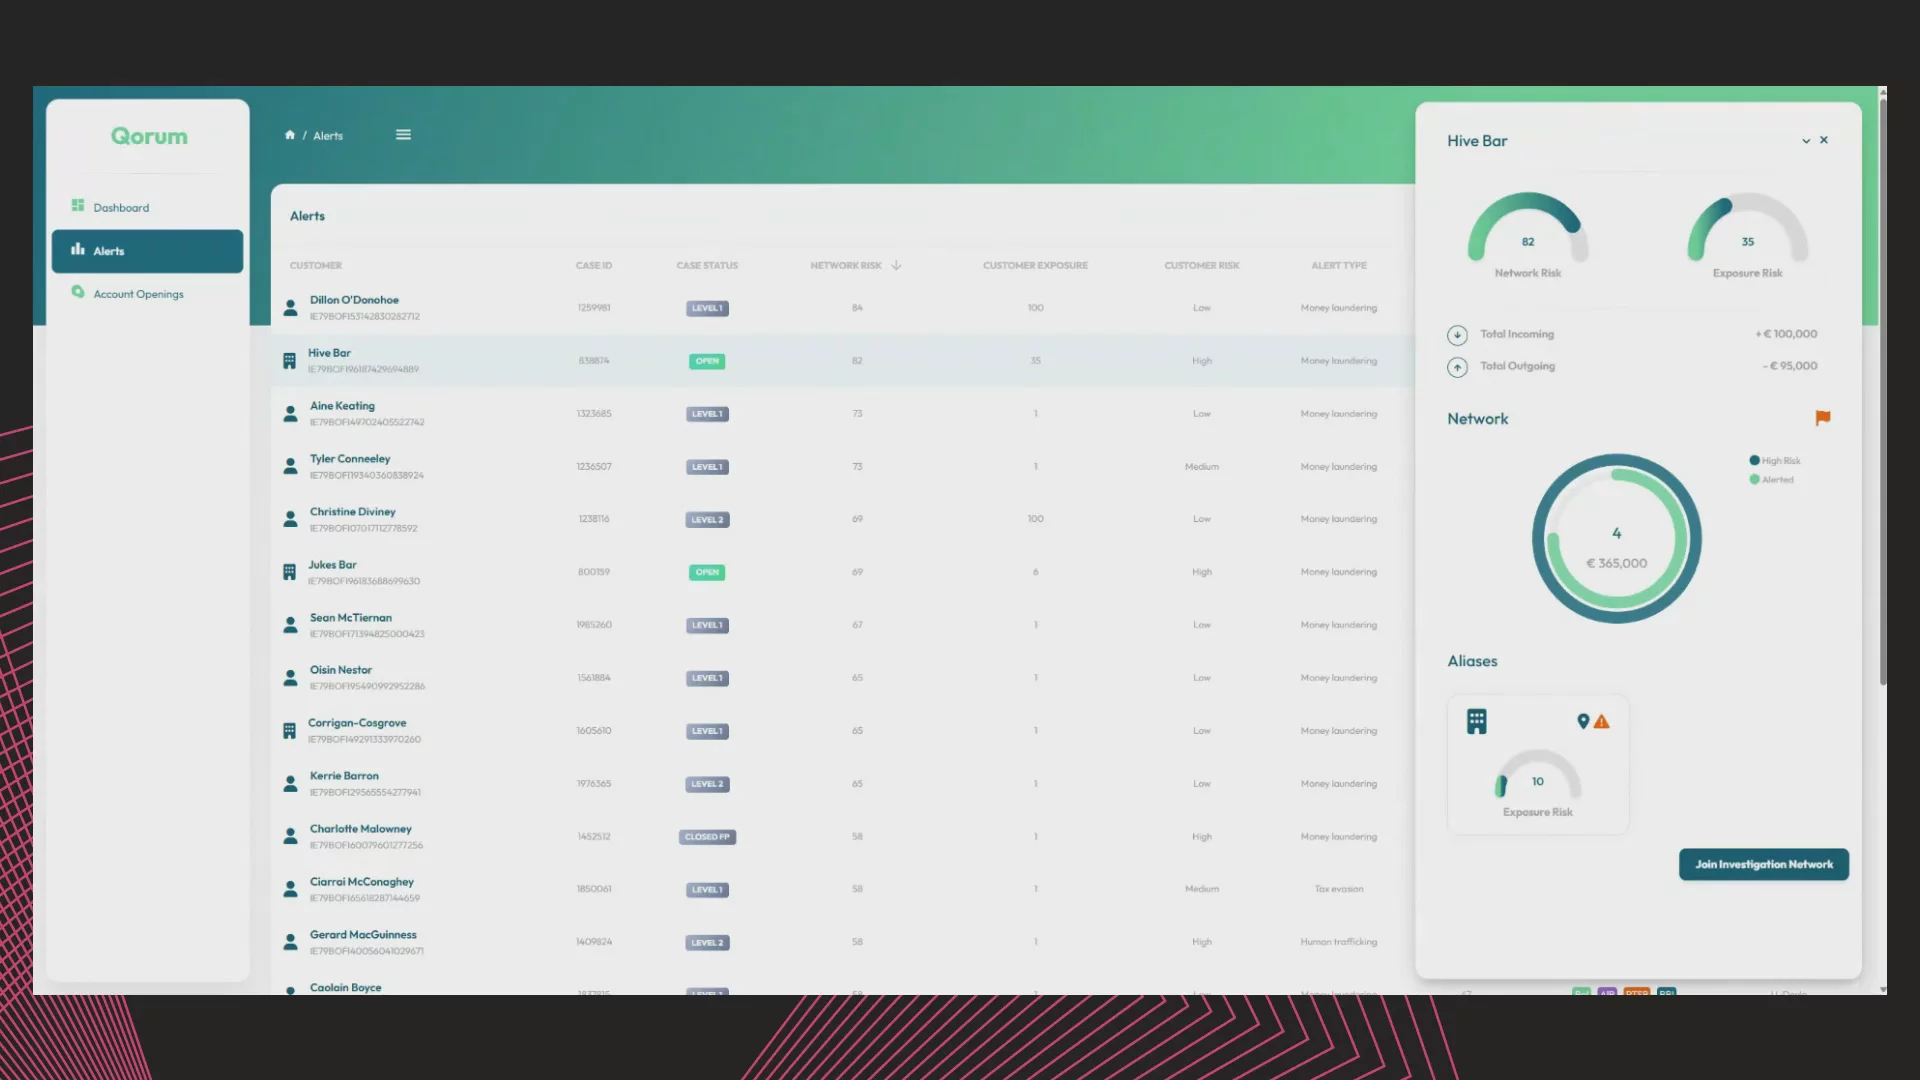1920x1080 pixels.
Task: Click LEVEL 2 badge for Christine Diviney
Action: point(707,520)
